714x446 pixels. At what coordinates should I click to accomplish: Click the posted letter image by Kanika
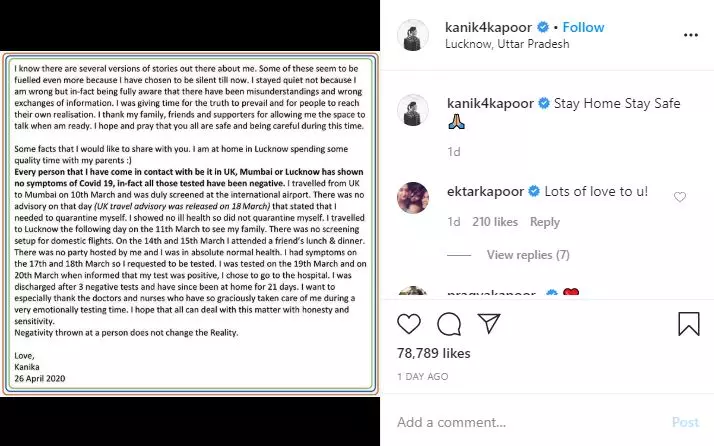coord(190,224)
